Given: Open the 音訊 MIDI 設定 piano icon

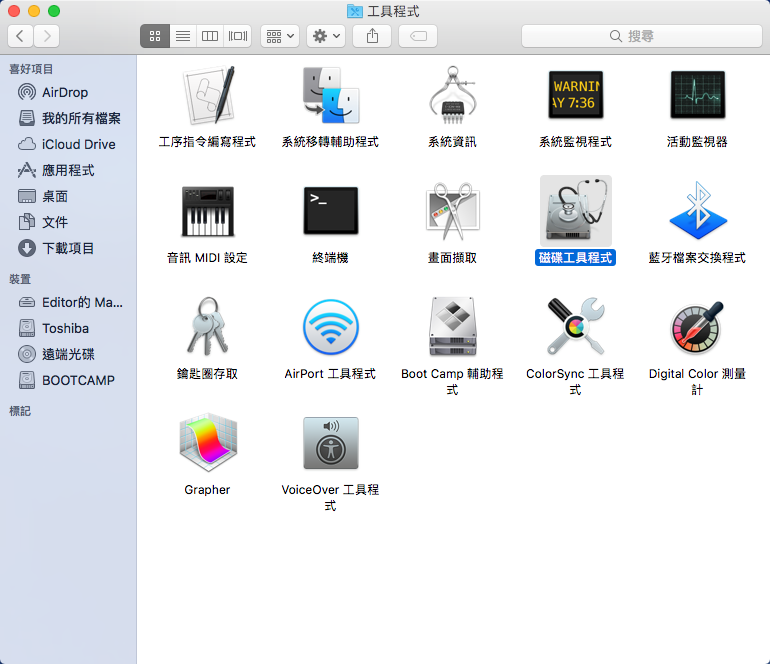Looking at the screenshot, I should [208, 211].
